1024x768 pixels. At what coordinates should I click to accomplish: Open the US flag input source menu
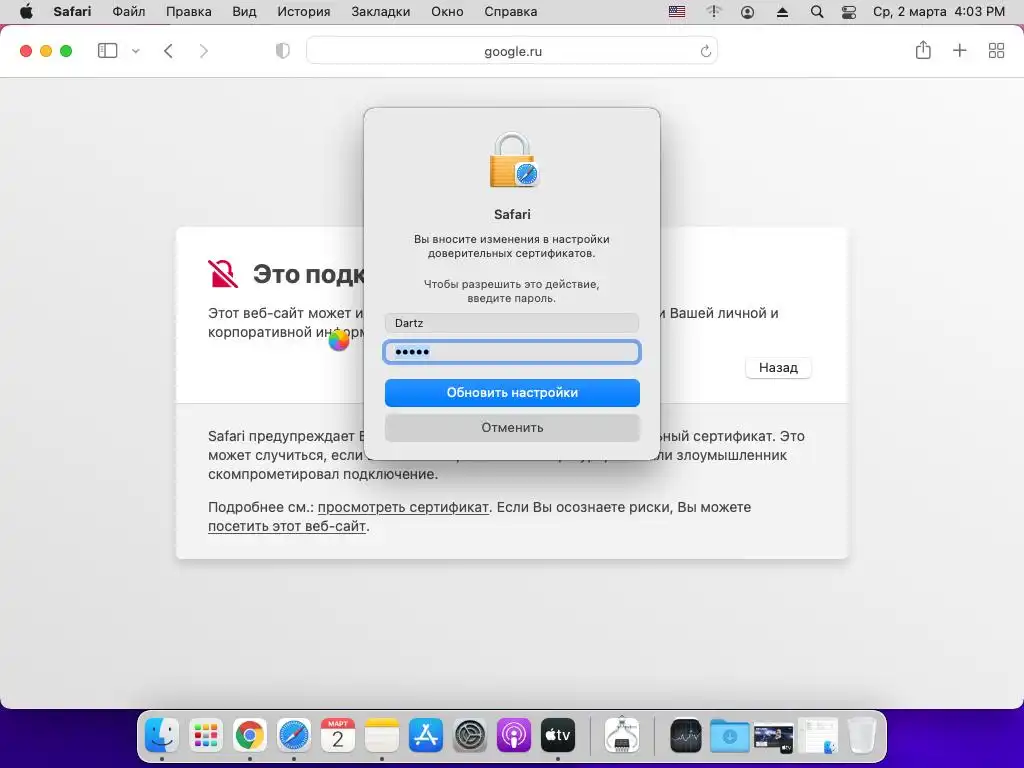coord(677,12)
